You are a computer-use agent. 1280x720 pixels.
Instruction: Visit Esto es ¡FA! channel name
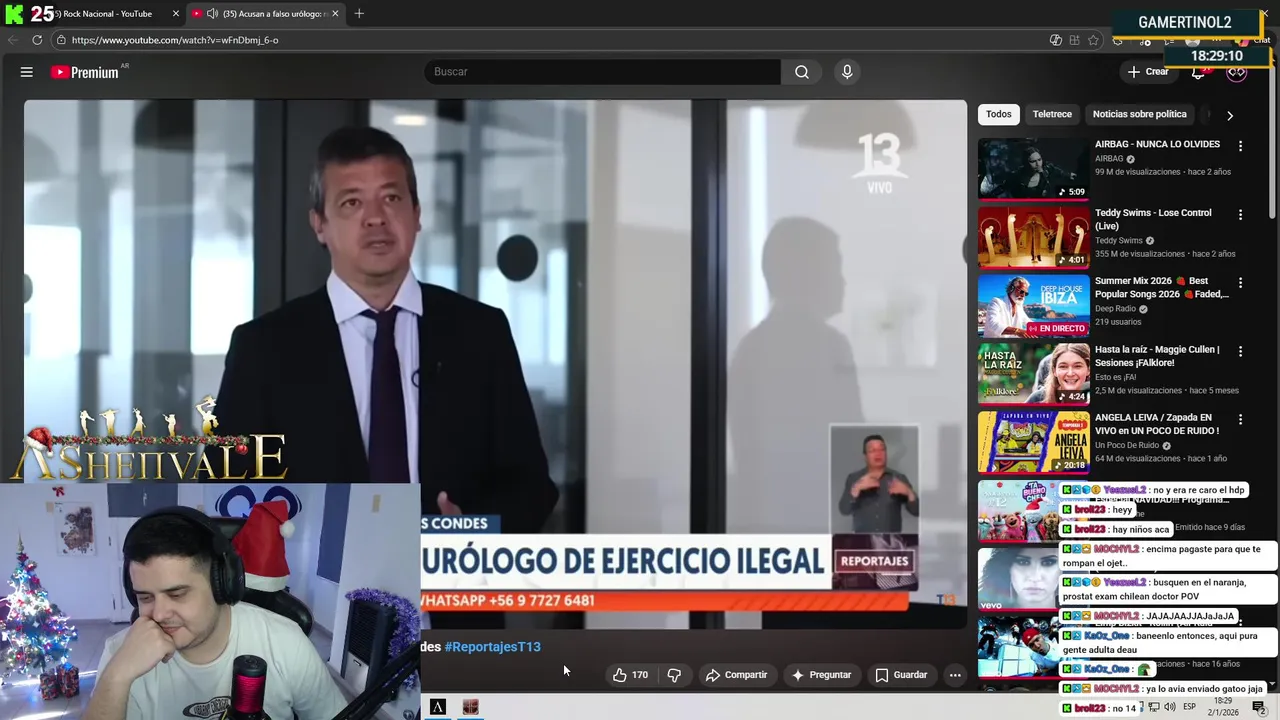1116,377
